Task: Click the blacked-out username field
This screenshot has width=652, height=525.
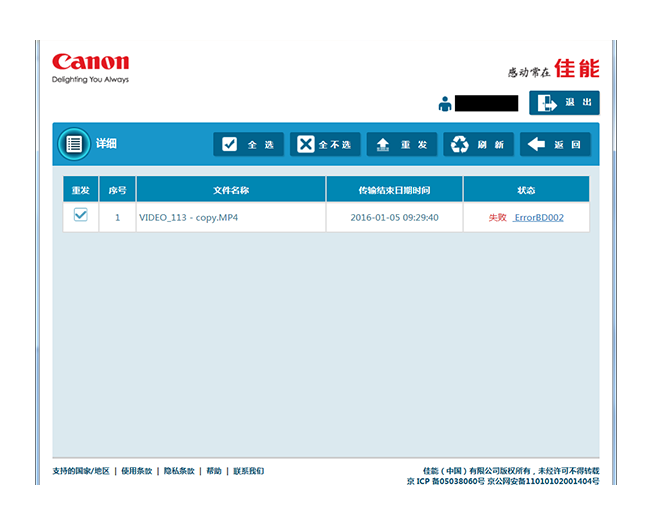Action: point(487,103)
